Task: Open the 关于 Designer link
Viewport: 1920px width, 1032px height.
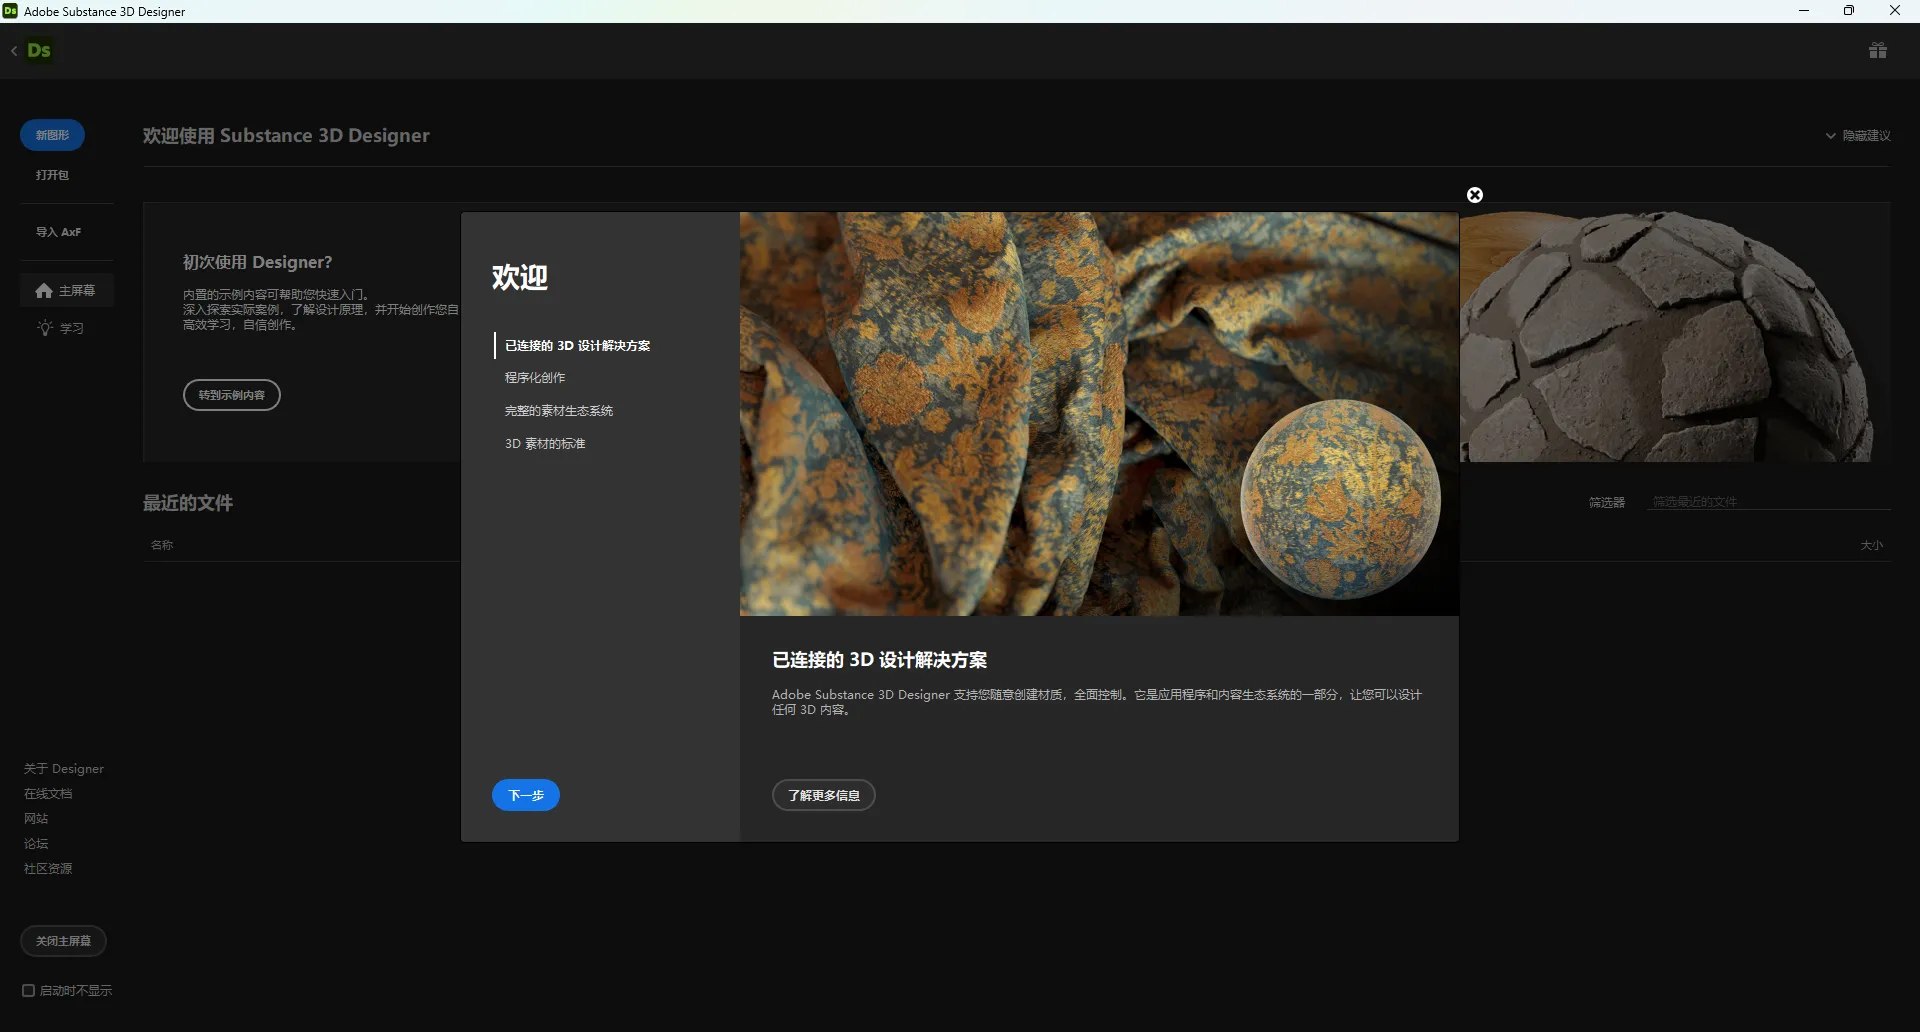Action: click(64, 769)
